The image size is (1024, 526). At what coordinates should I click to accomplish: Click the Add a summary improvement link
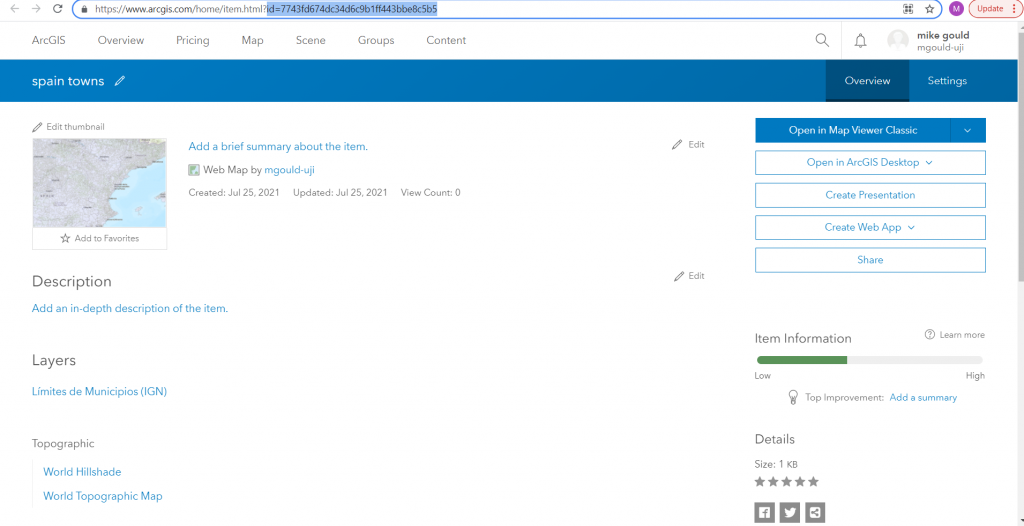(x=923, y=397)
